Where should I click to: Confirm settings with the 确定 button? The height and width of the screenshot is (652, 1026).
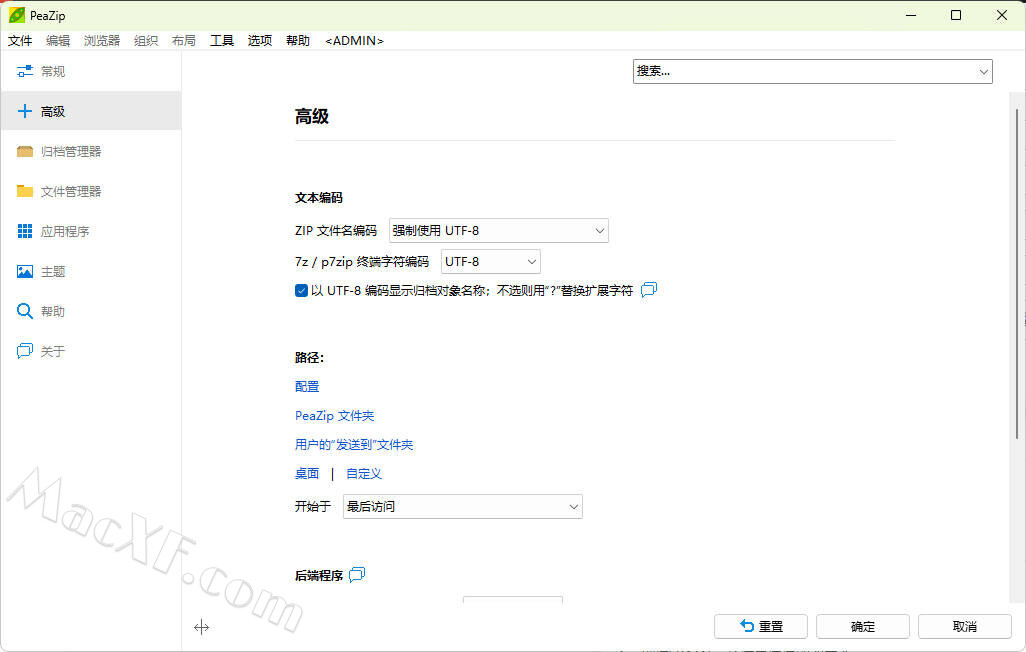pos(862,626)
